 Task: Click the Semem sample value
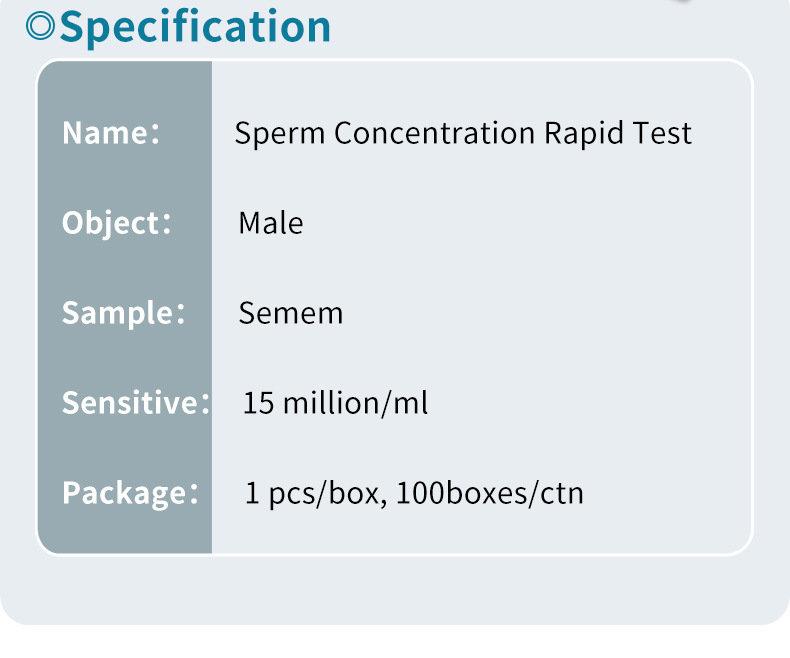[x=291, y=313]
